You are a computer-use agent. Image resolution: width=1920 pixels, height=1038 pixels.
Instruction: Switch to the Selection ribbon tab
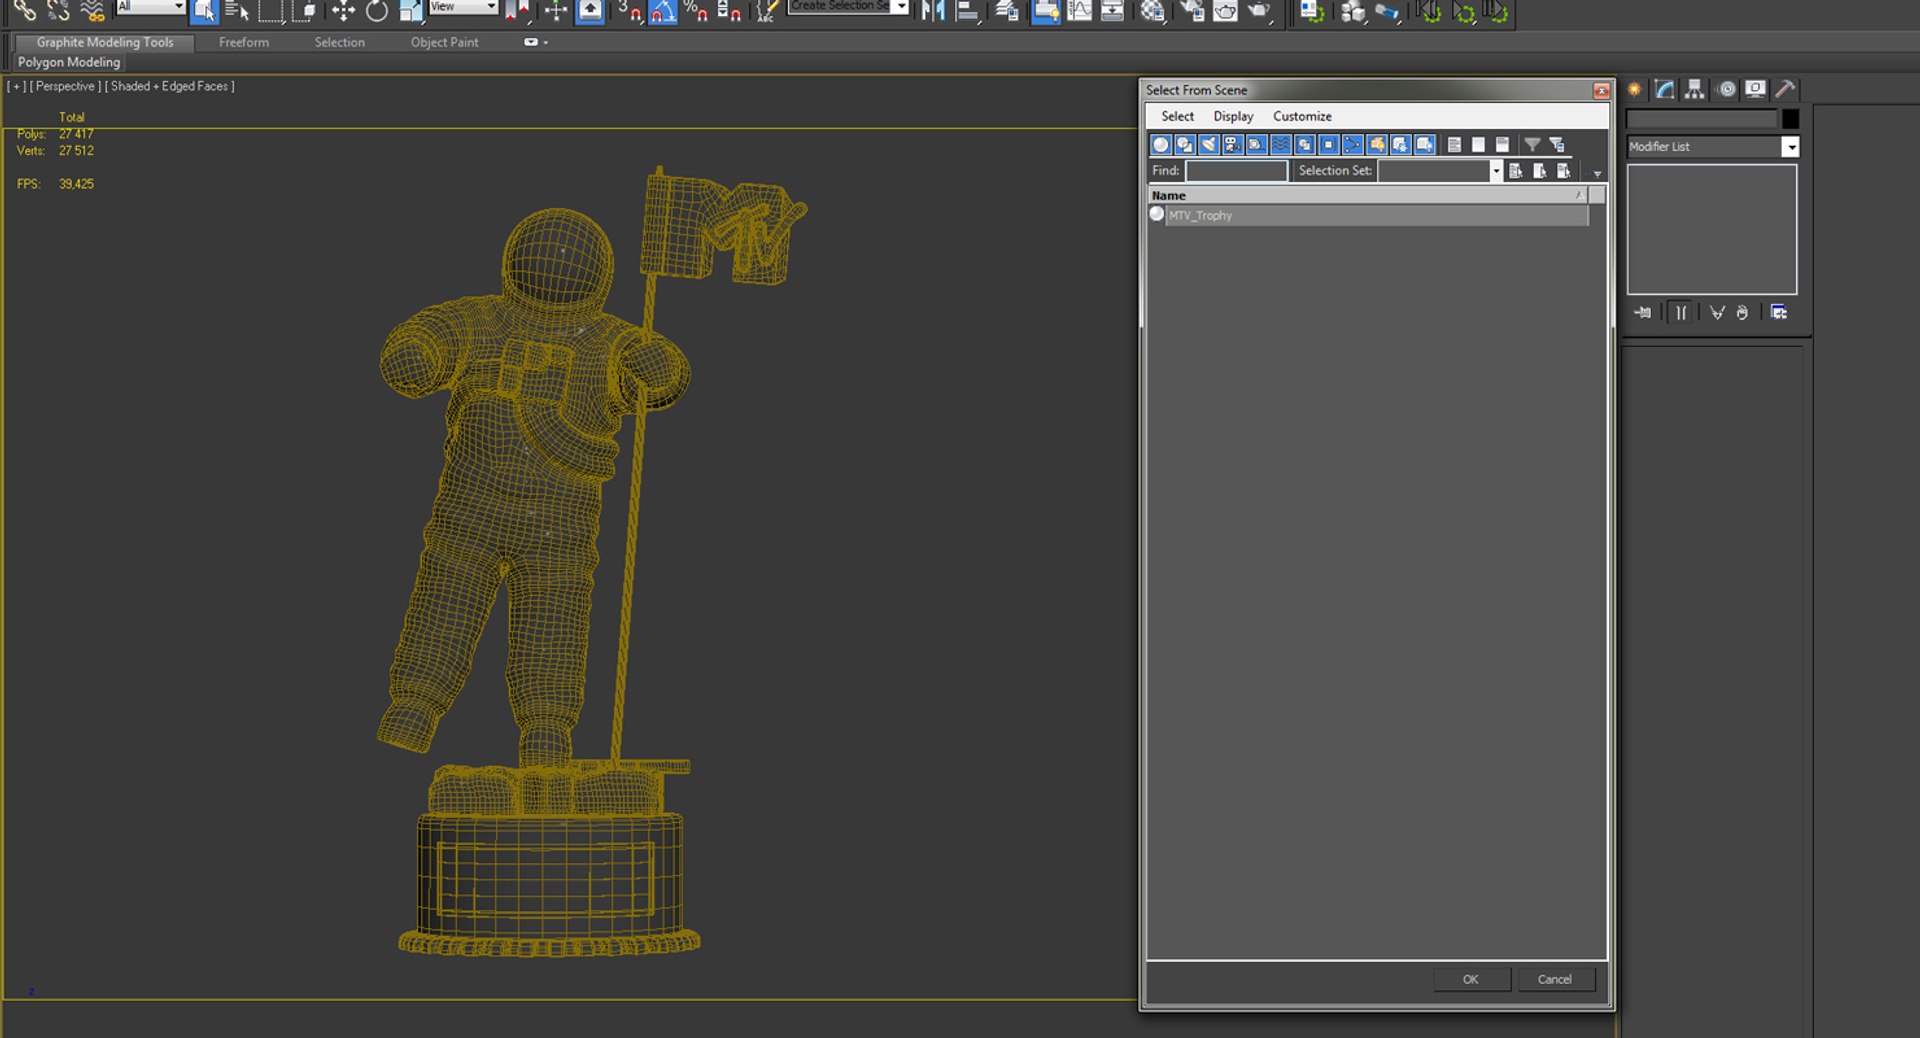[339, 42]
